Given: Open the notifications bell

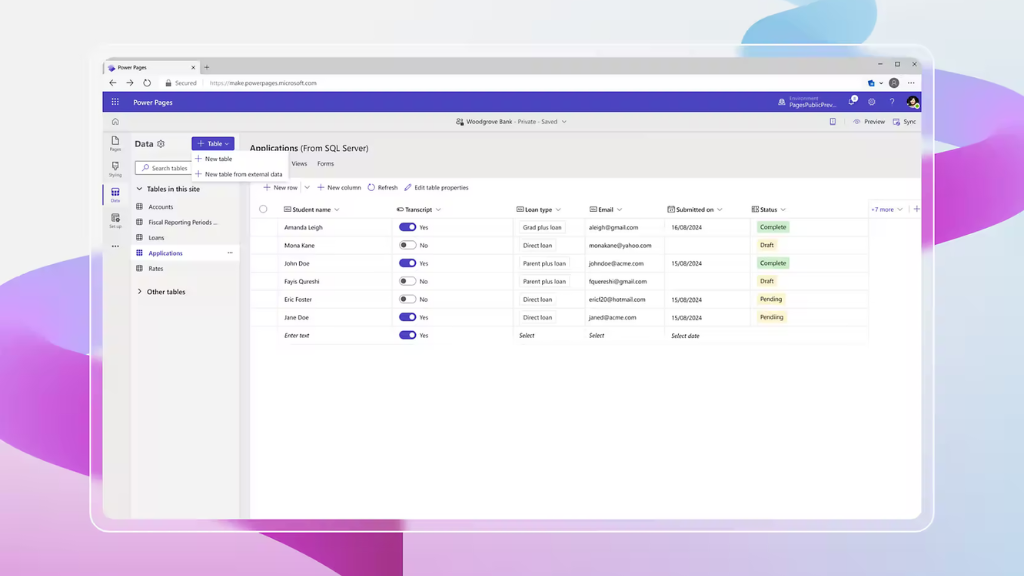Looking at the screenshot, I should tap(852, 102).
